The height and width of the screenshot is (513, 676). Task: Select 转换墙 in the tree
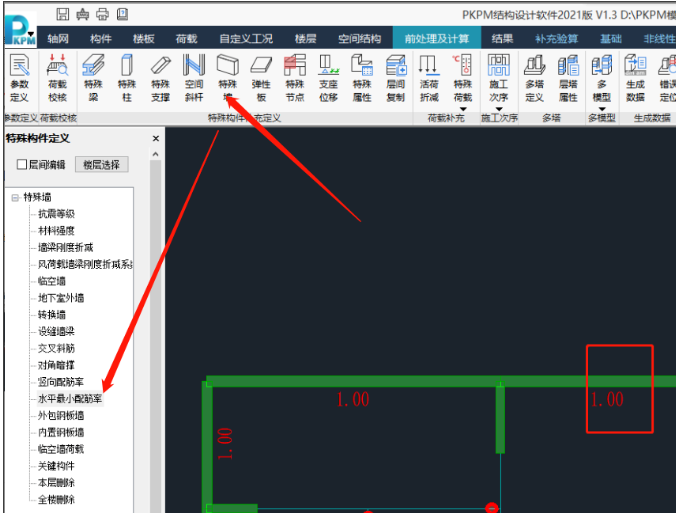pos(52,315)
